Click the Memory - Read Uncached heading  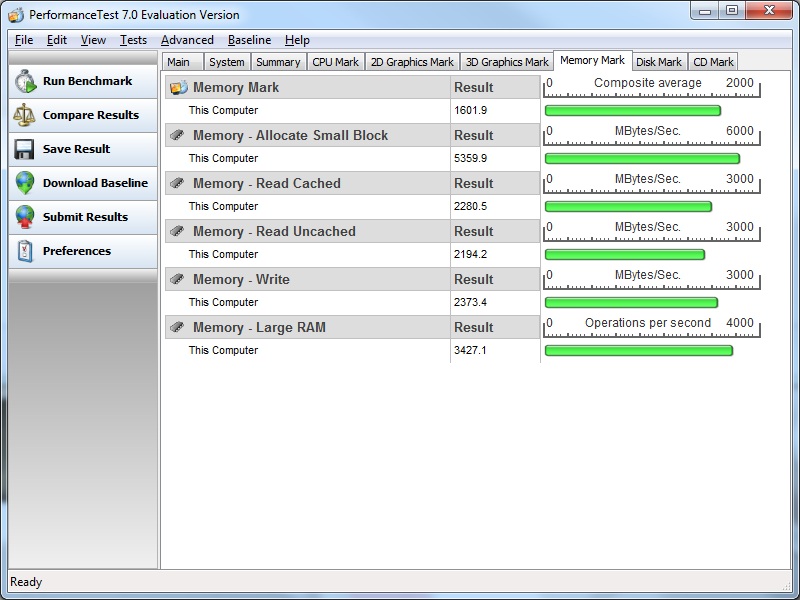tap(274, 231)
